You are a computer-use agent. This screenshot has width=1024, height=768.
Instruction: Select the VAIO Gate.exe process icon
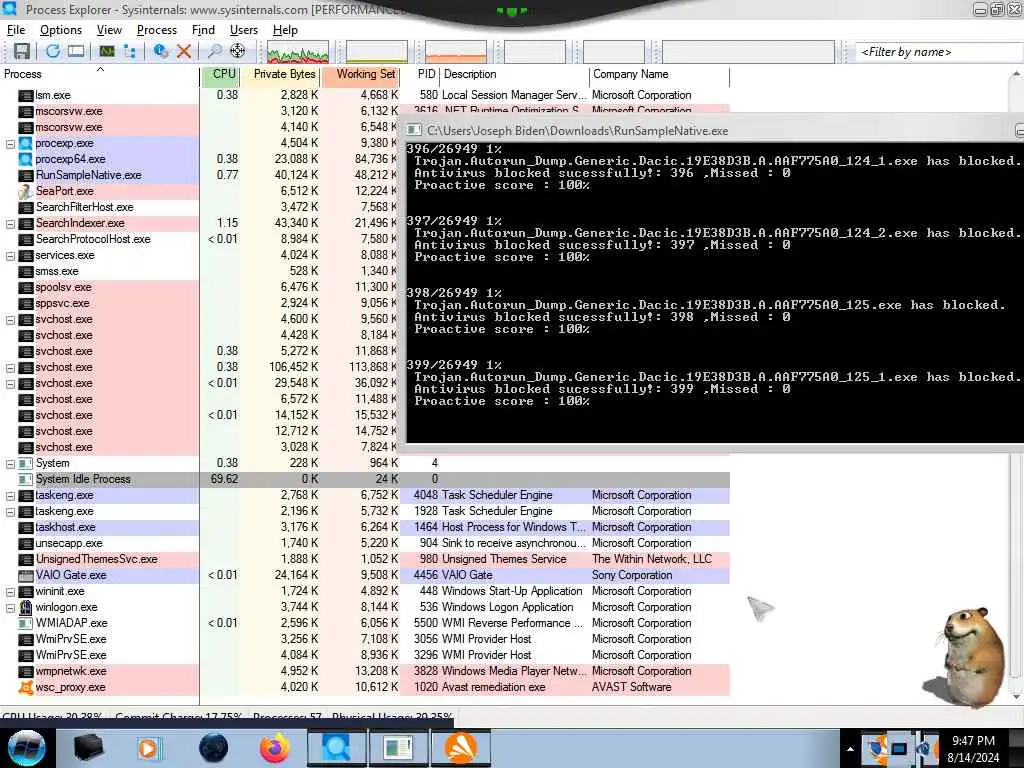26,575
